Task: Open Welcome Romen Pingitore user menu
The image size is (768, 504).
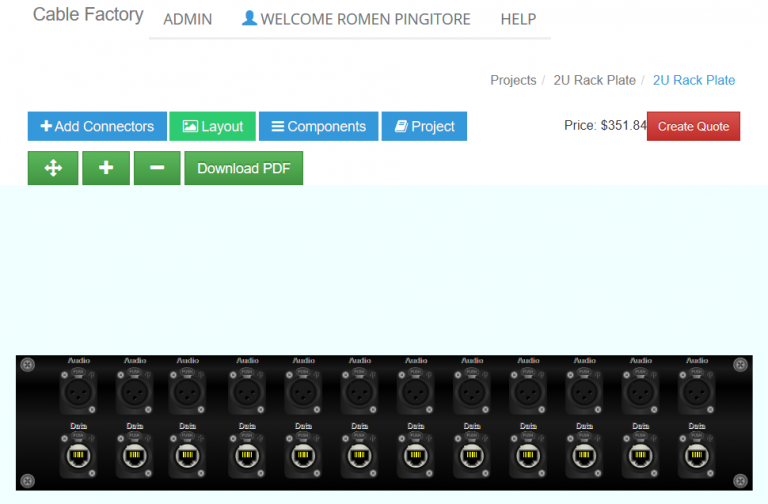Action: pos(356,19)
